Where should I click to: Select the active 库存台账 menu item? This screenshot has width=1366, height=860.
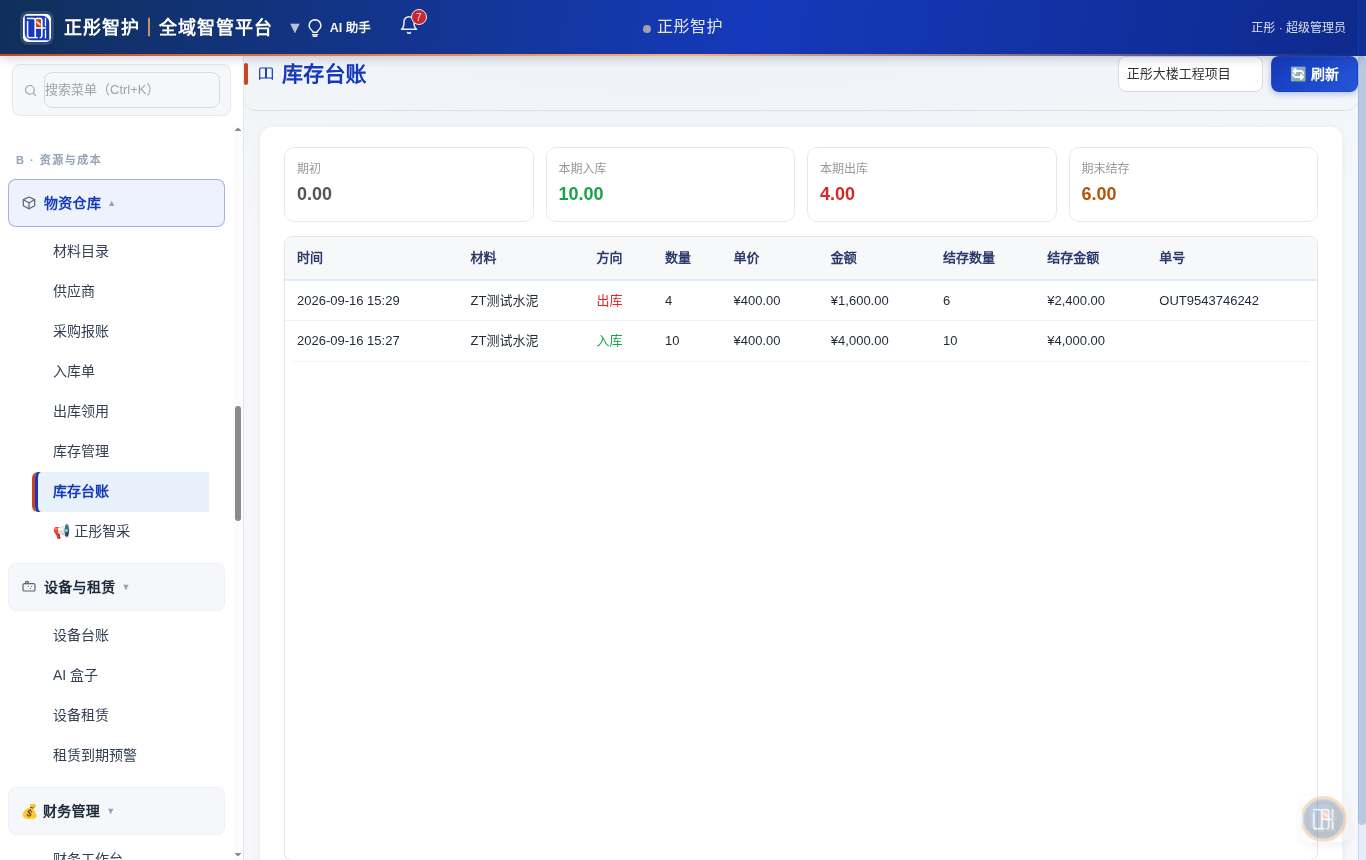click(x=120, y=491)
